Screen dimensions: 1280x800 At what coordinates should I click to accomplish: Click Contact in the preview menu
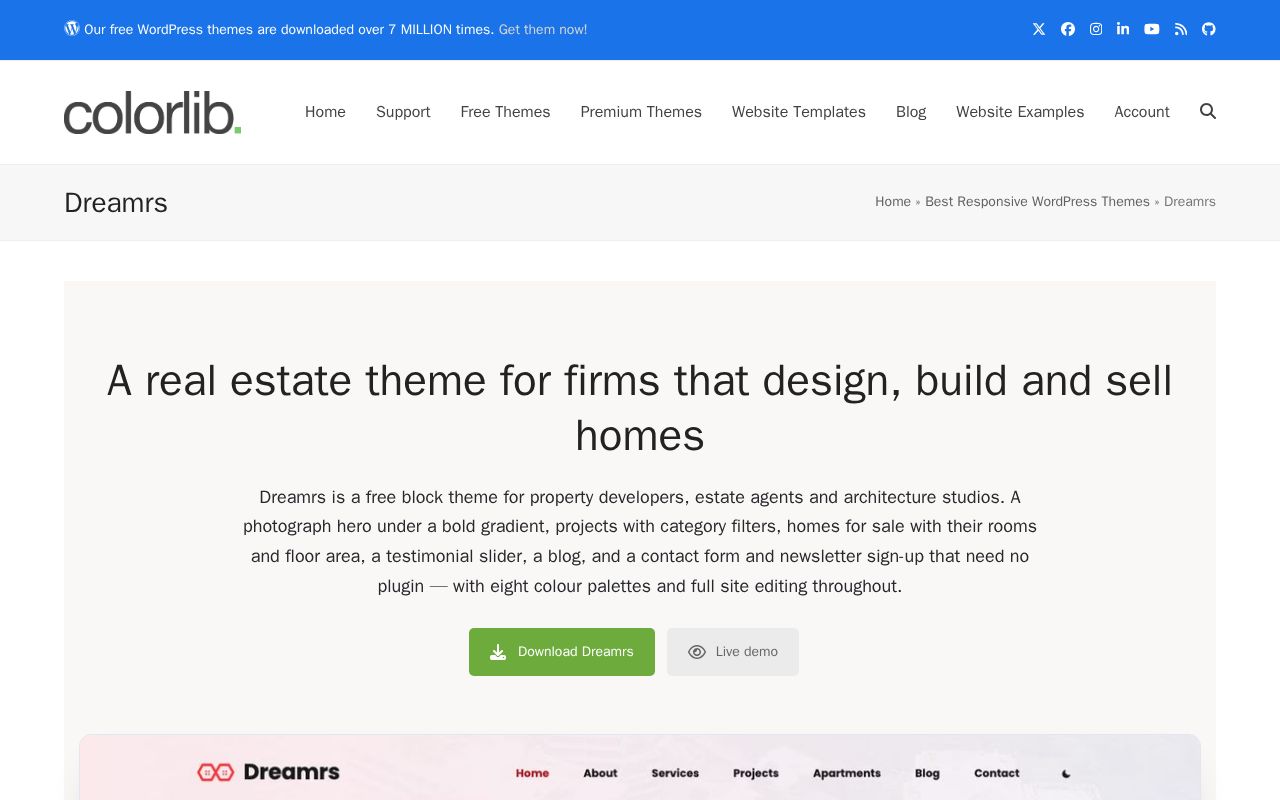(x=997, y=773)
